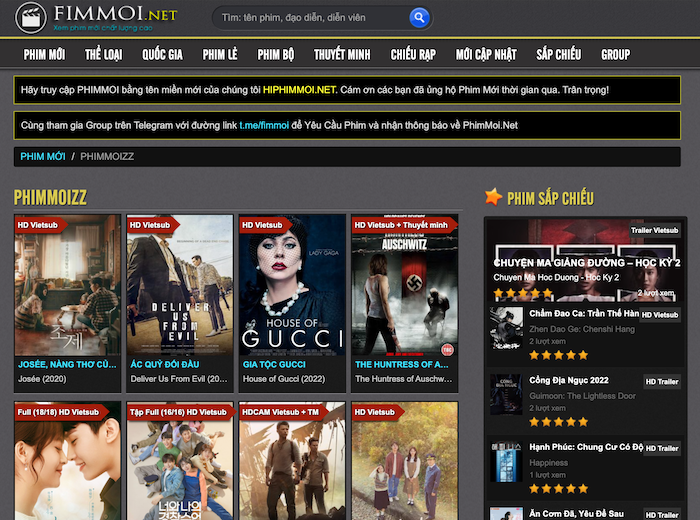Click the Josée, Nàng Thơ Củ... title

coord(67,364)
